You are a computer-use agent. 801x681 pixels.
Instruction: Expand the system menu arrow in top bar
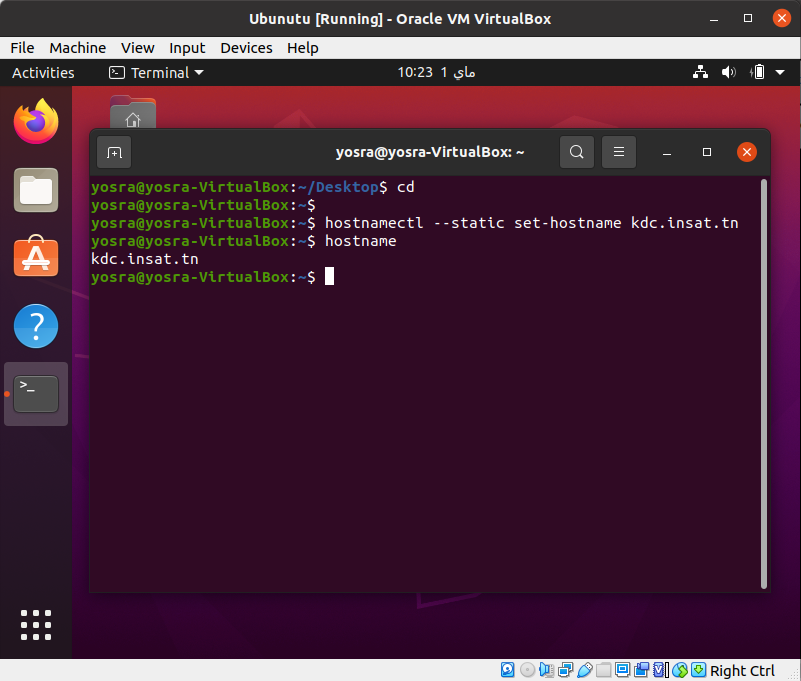point(780,73)
